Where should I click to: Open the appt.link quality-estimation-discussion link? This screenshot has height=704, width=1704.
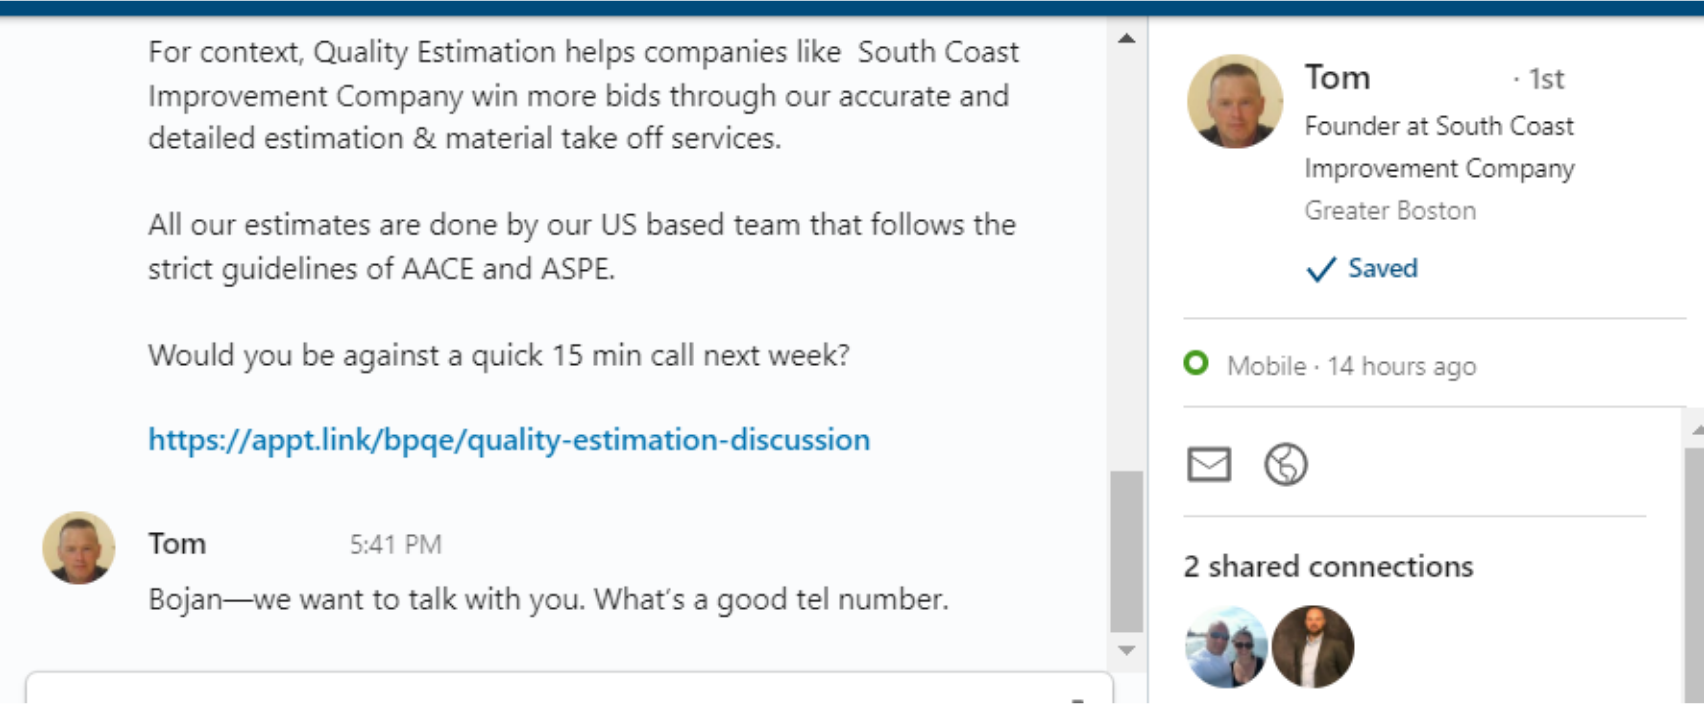tap(509, 439)
